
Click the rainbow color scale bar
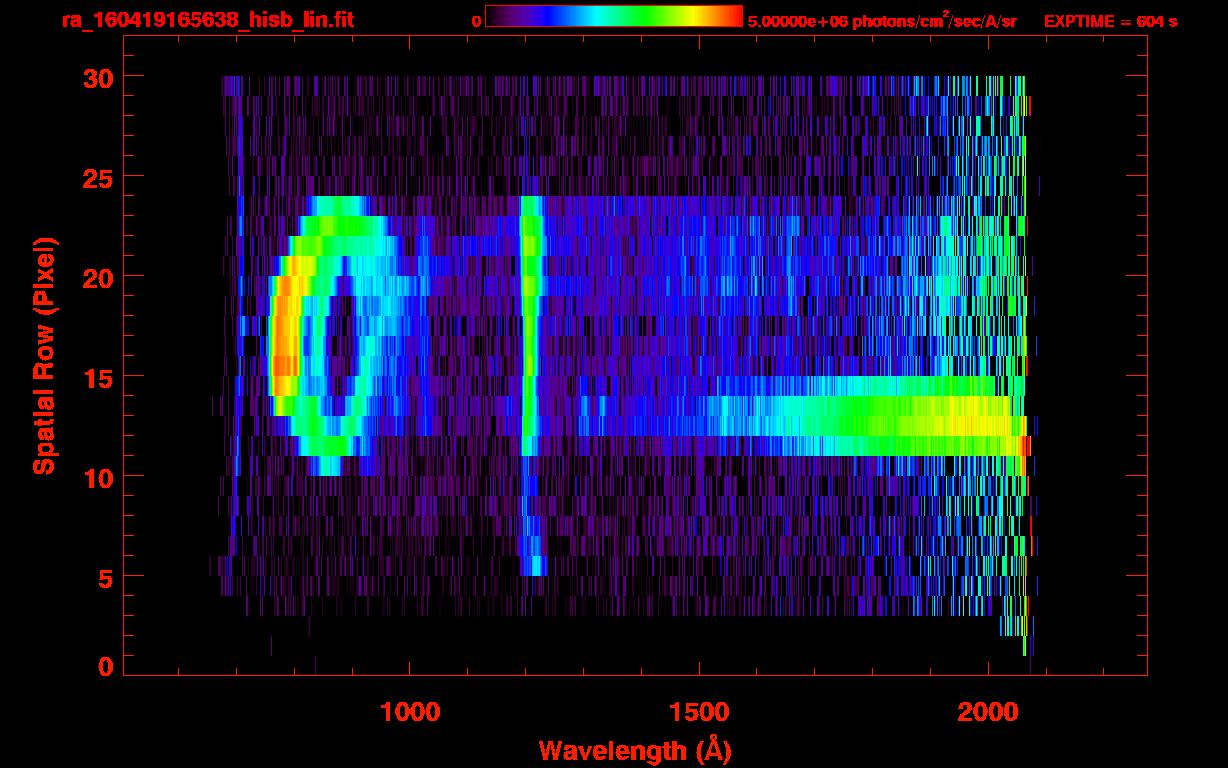point(613,16)
